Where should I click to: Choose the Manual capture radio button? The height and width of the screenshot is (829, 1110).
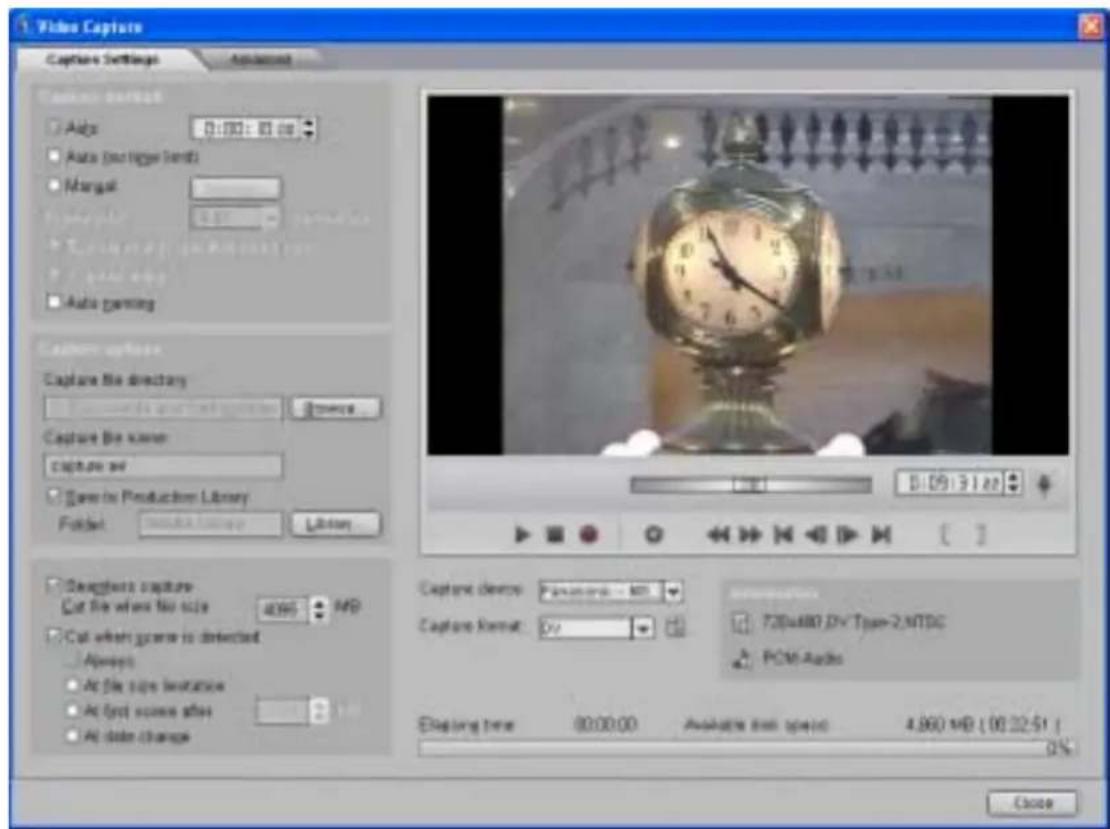(x=54, y=185)
